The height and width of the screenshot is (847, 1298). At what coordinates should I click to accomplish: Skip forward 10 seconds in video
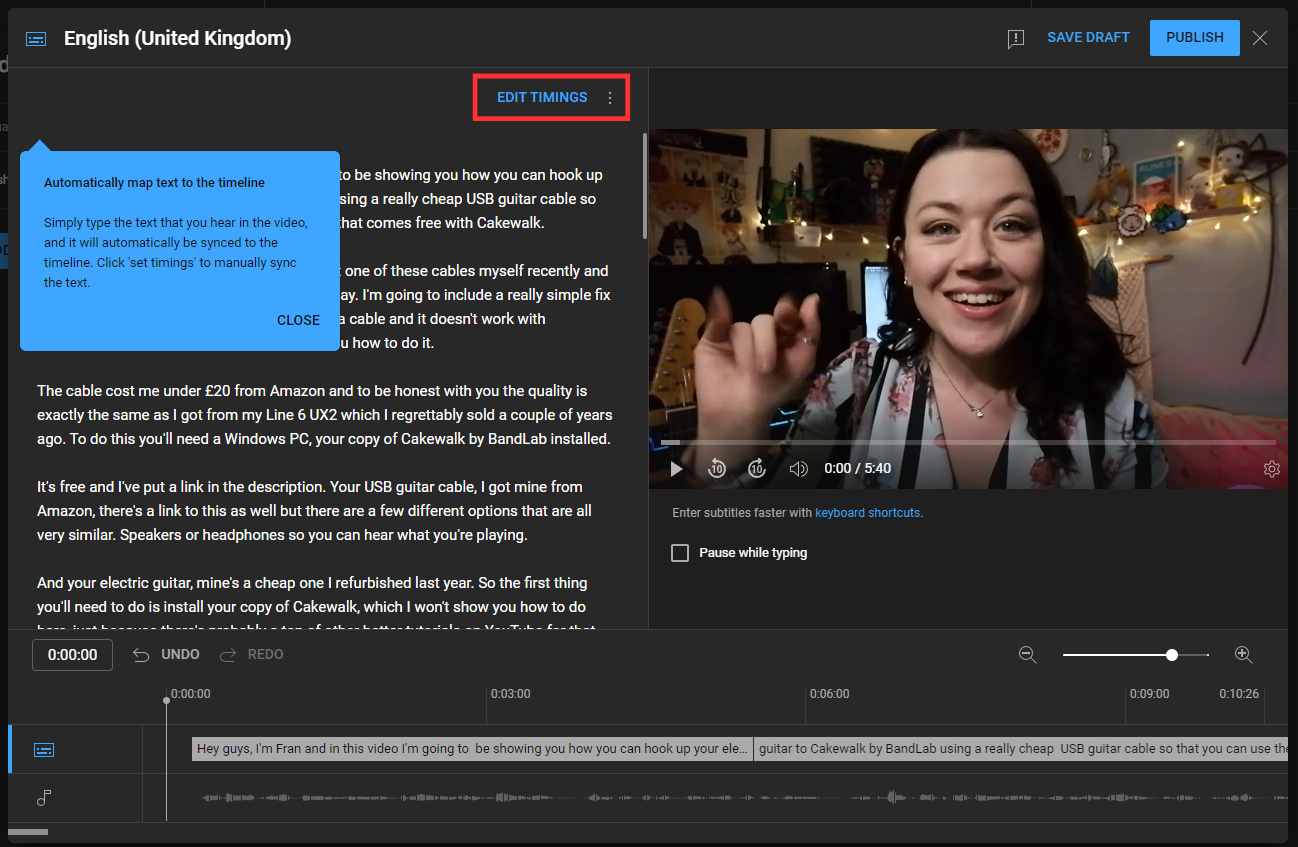pos(757,468)
